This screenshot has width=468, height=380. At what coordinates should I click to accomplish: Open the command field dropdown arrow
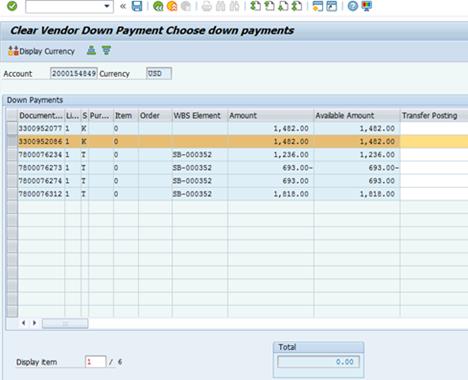(x=107, y=6)
